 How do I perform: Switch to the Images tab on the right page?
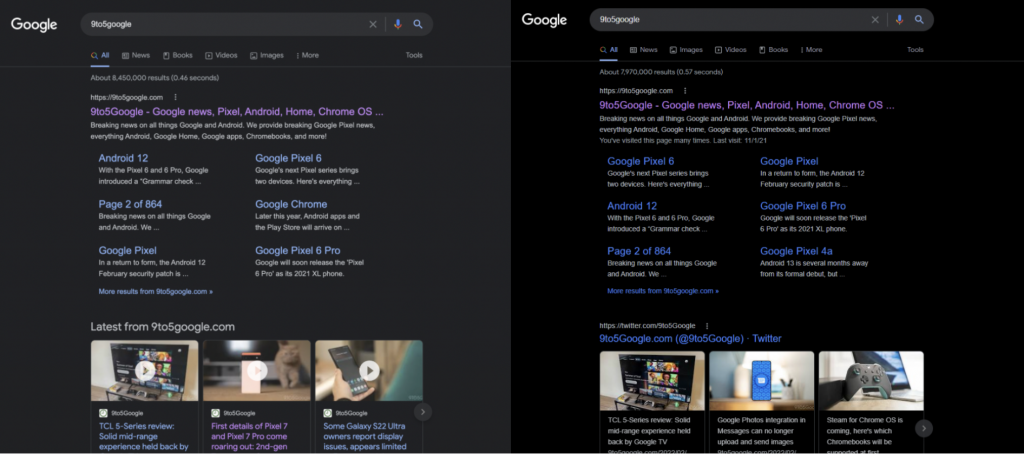coord(686,50)
